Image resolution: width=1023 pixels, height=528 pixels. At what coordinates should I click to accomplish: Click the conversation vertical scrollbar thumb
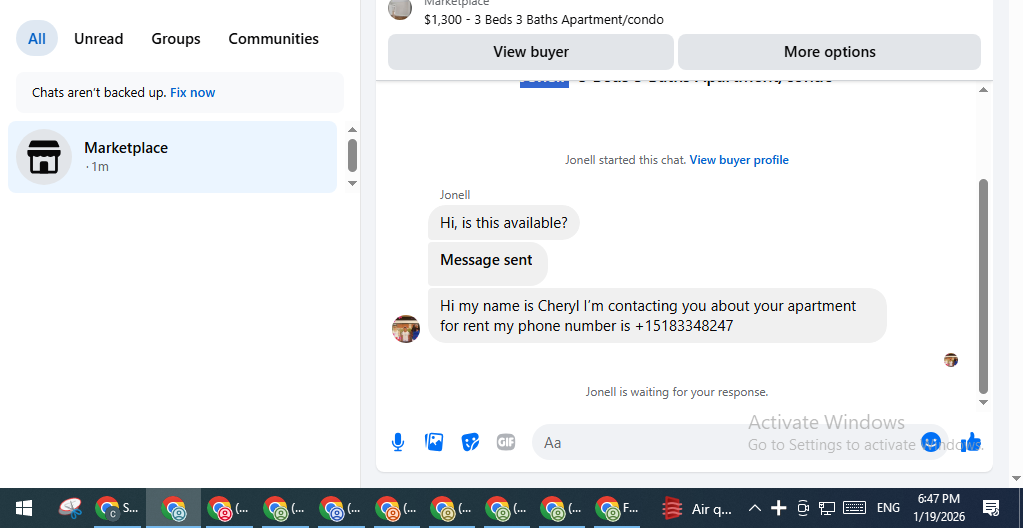click(983, 286)
